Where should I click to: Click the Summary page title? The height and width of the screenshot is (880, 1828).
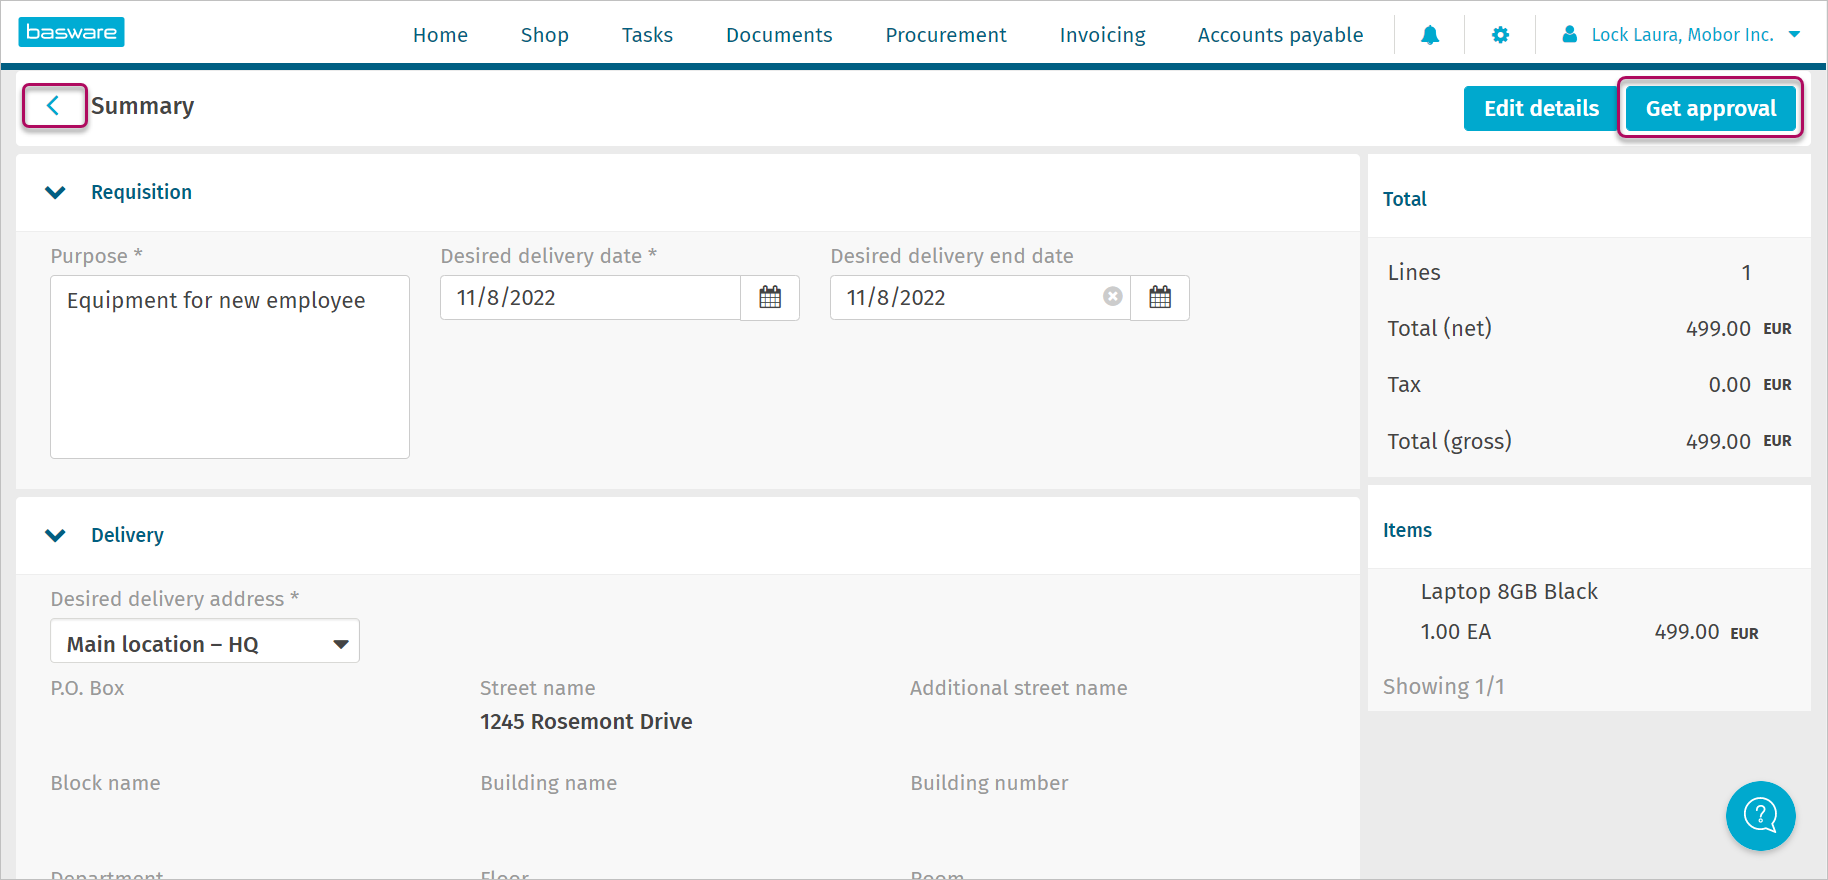(x=142, y=106)
